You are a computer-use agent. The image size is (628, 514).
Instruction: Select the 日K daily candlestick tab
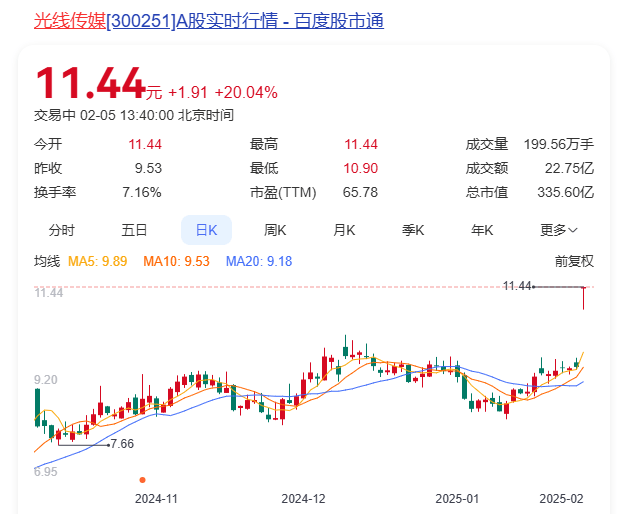206,230
